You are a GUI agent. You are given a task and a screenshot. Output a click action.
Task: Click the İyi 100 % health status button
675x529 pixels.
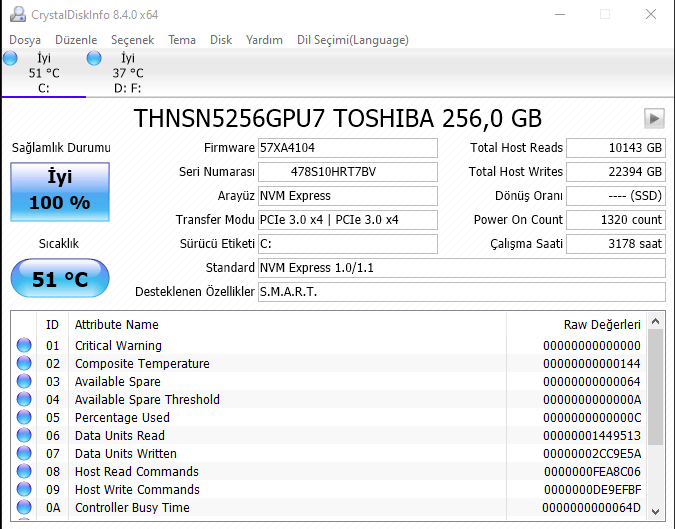(60, 192)
